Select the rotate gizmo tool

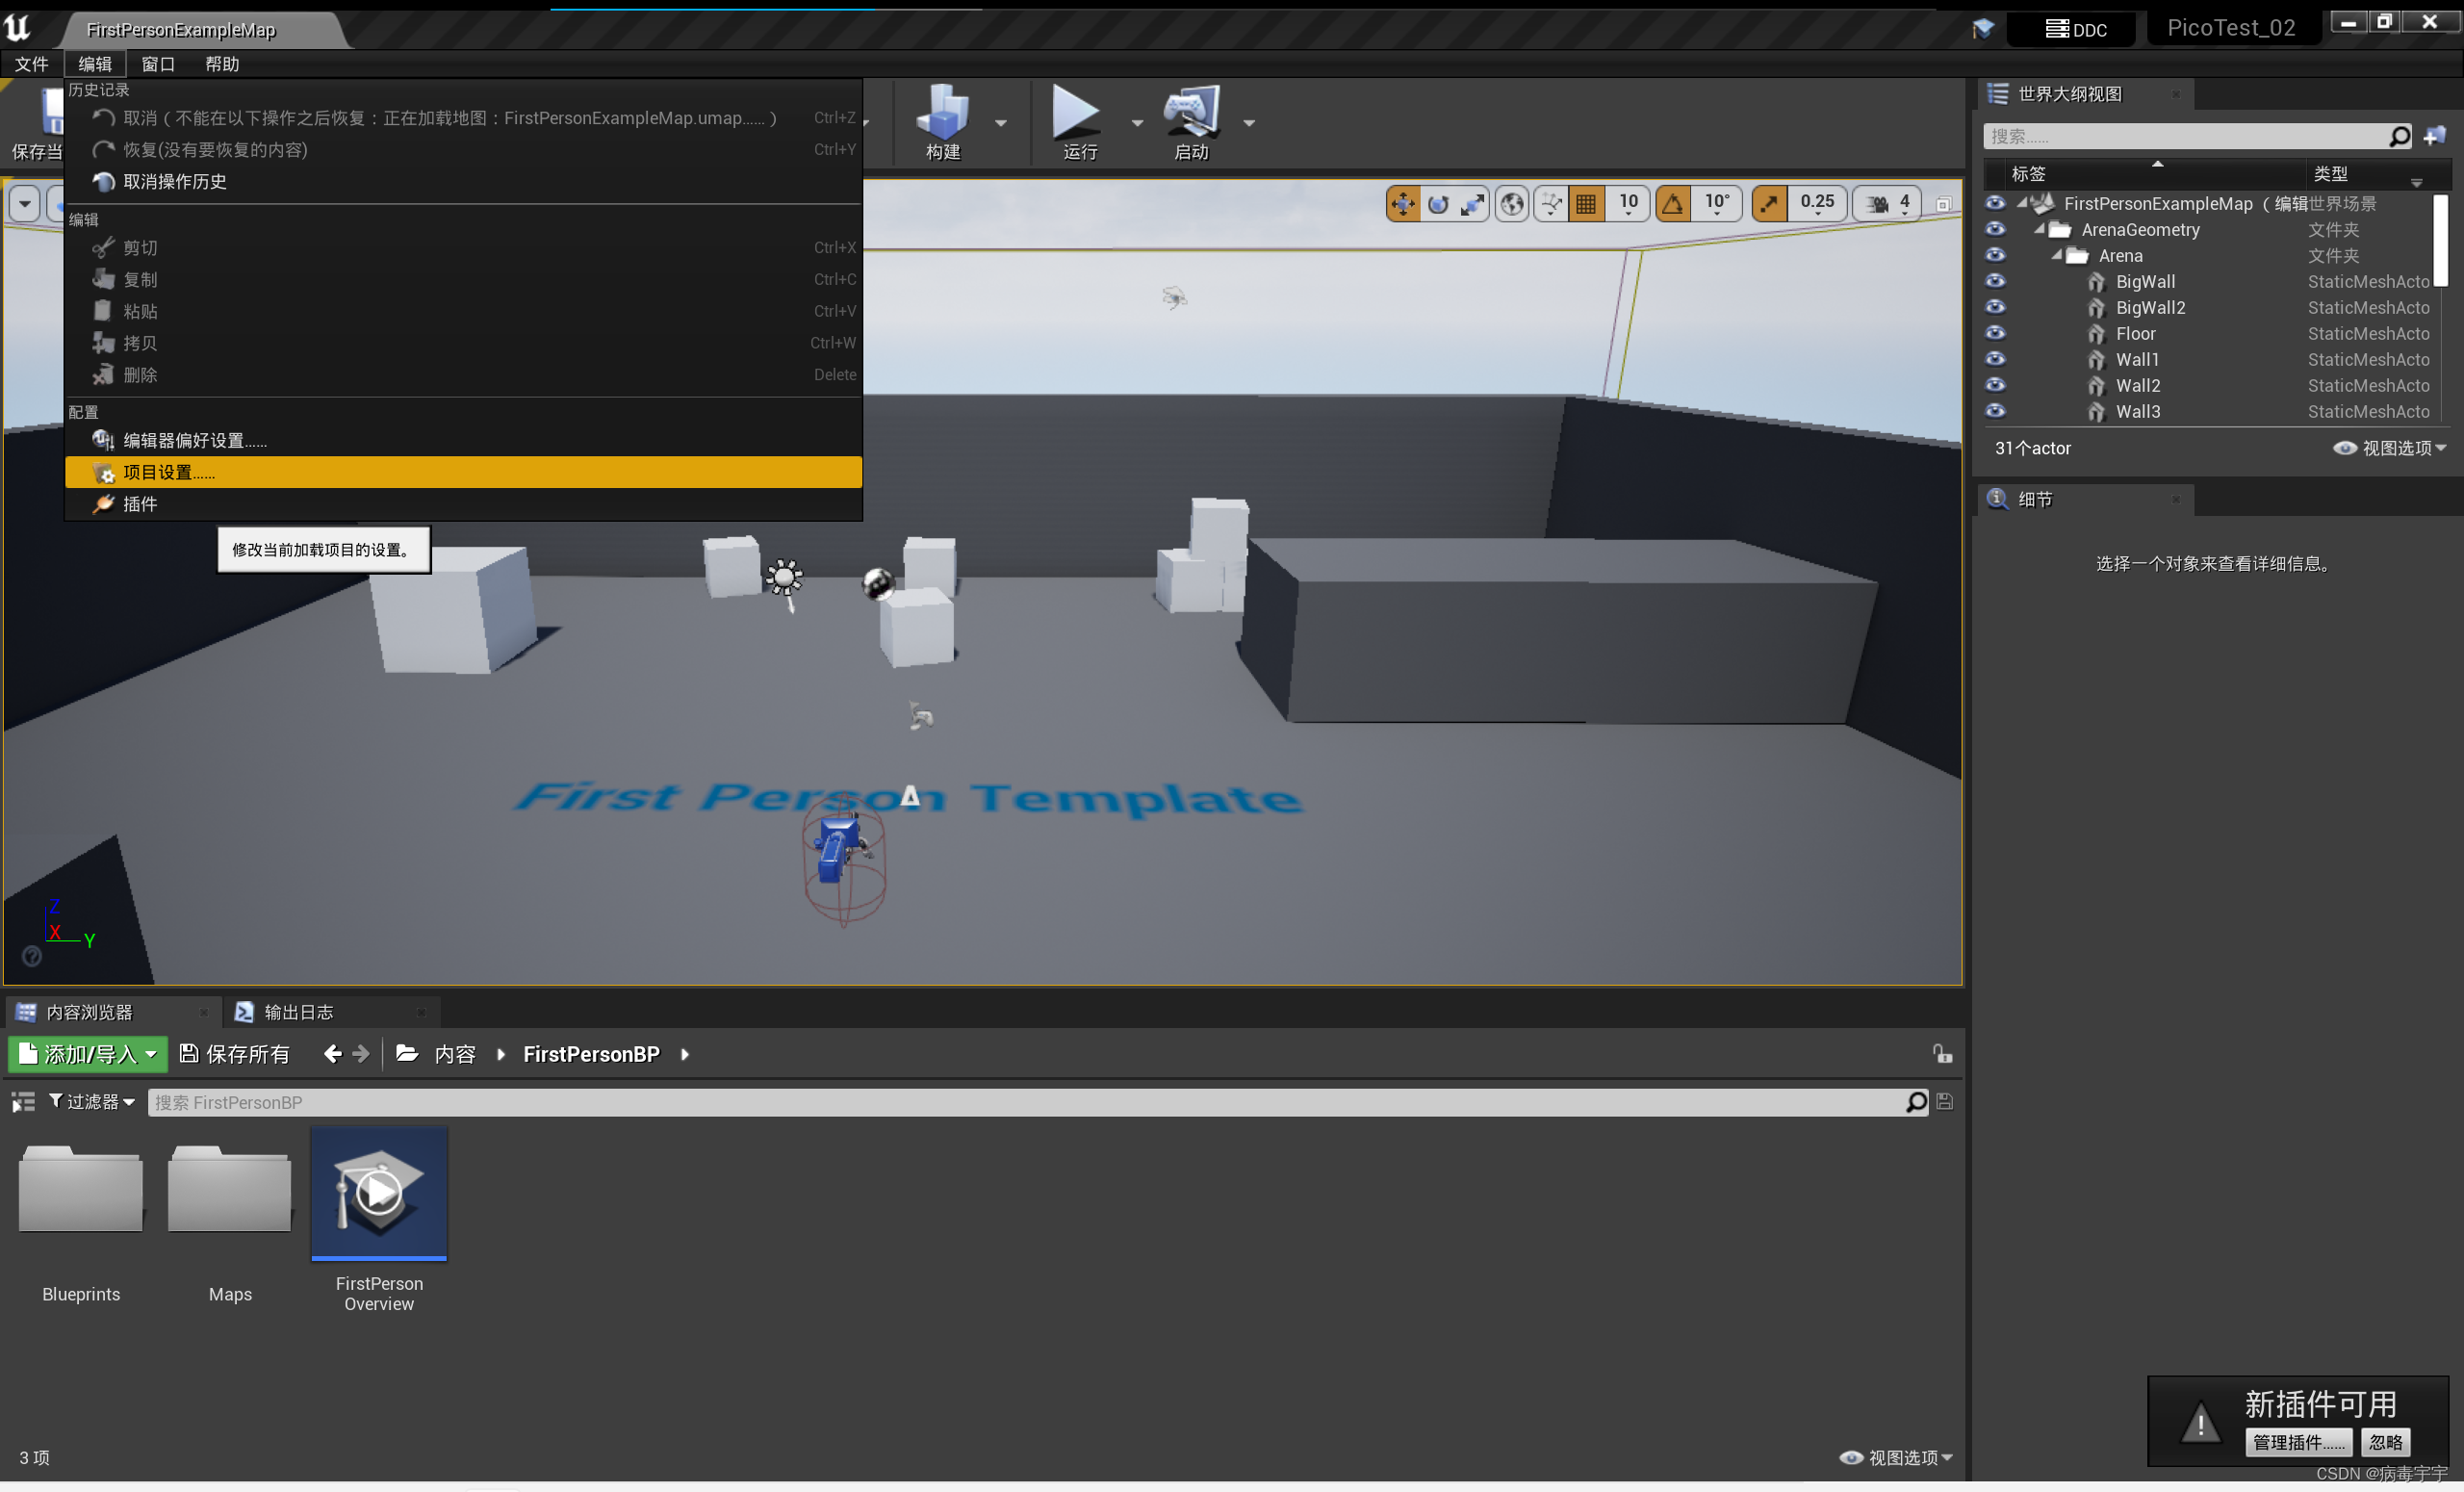click(1438, 204)
